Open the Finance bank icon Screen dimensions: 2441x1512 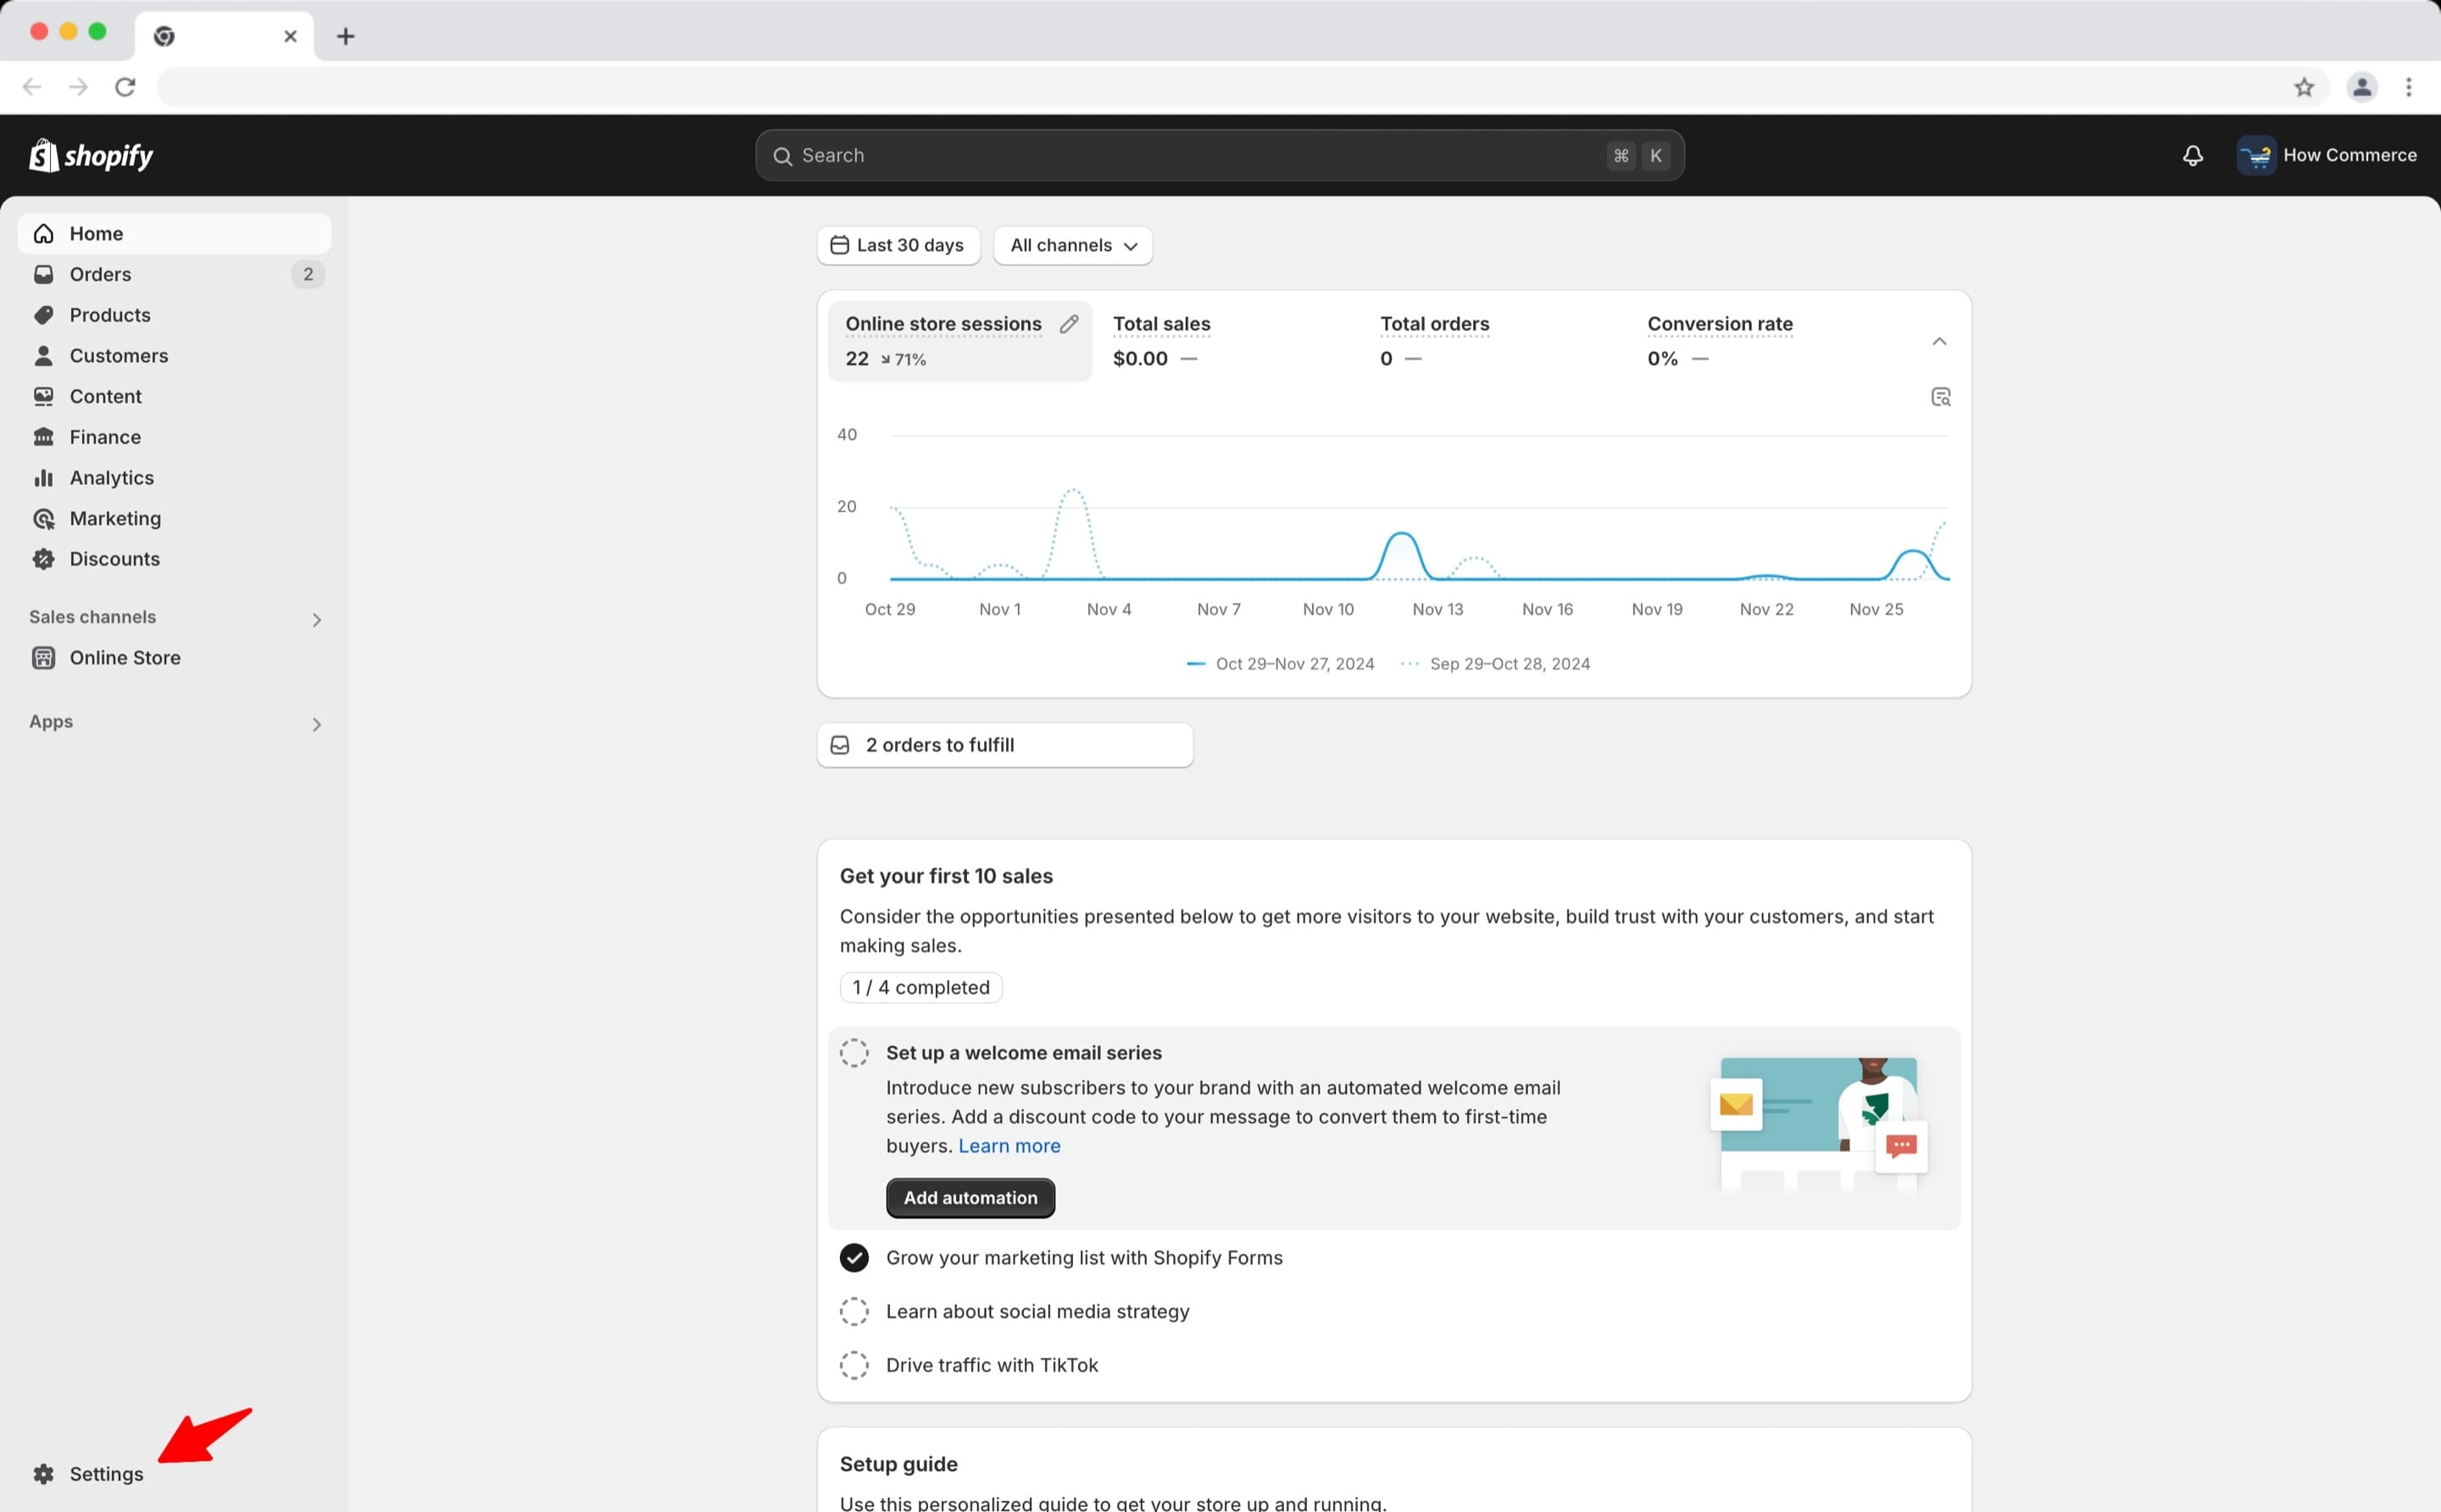[x=44, y=437]
